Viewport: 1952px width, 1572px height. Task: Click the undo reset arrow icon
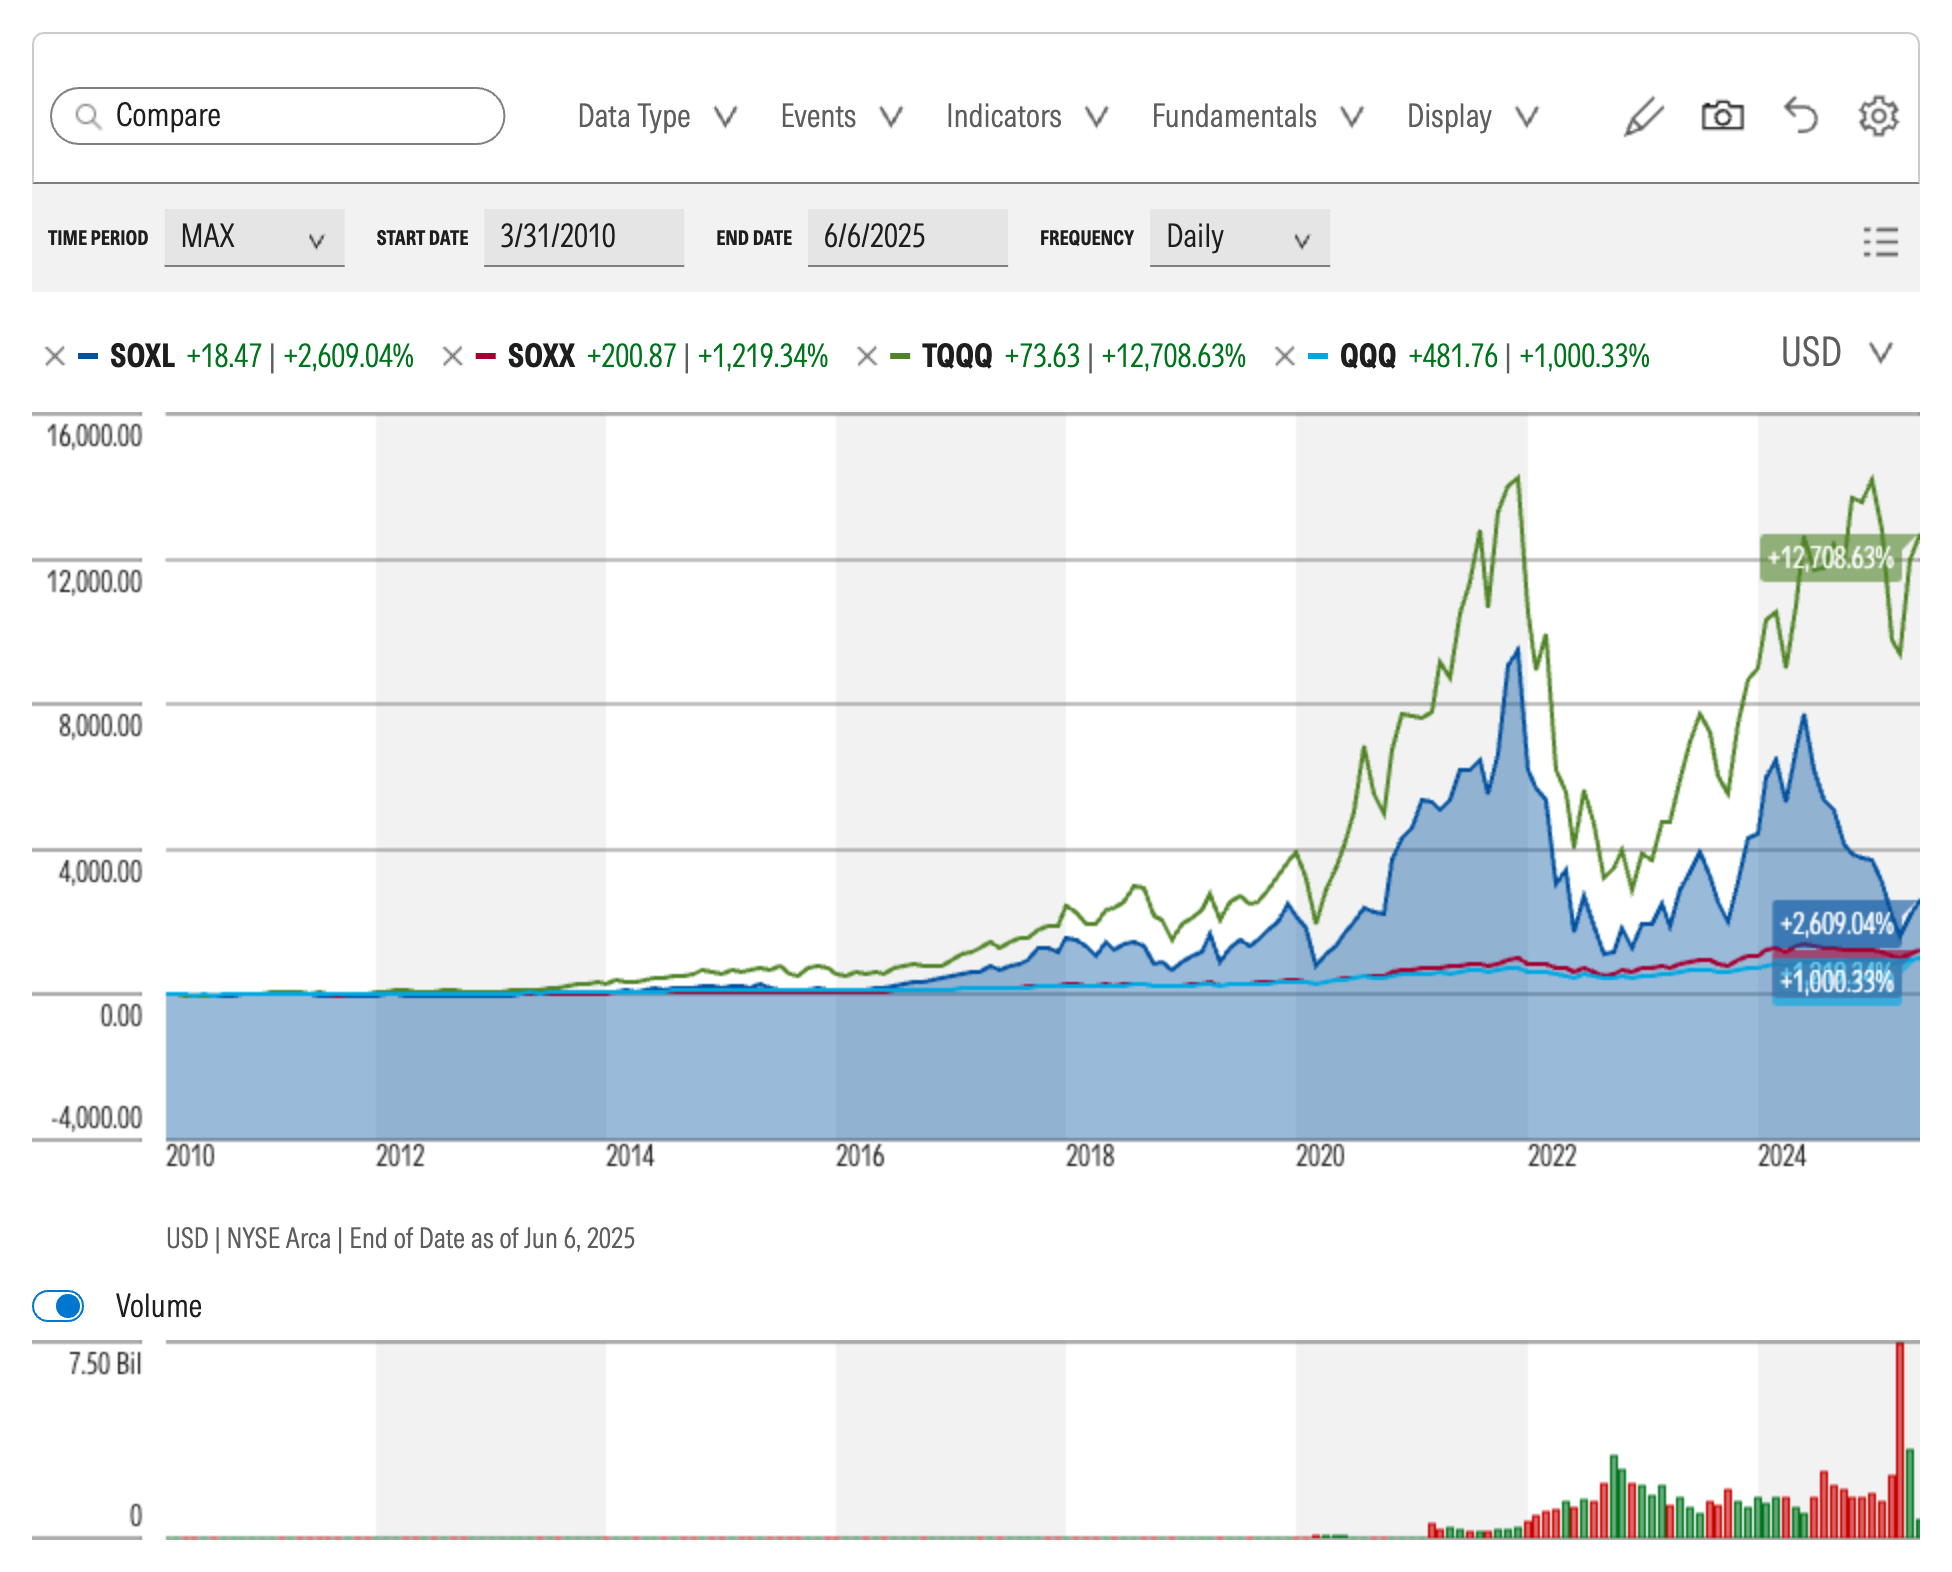click(1801, 117)
